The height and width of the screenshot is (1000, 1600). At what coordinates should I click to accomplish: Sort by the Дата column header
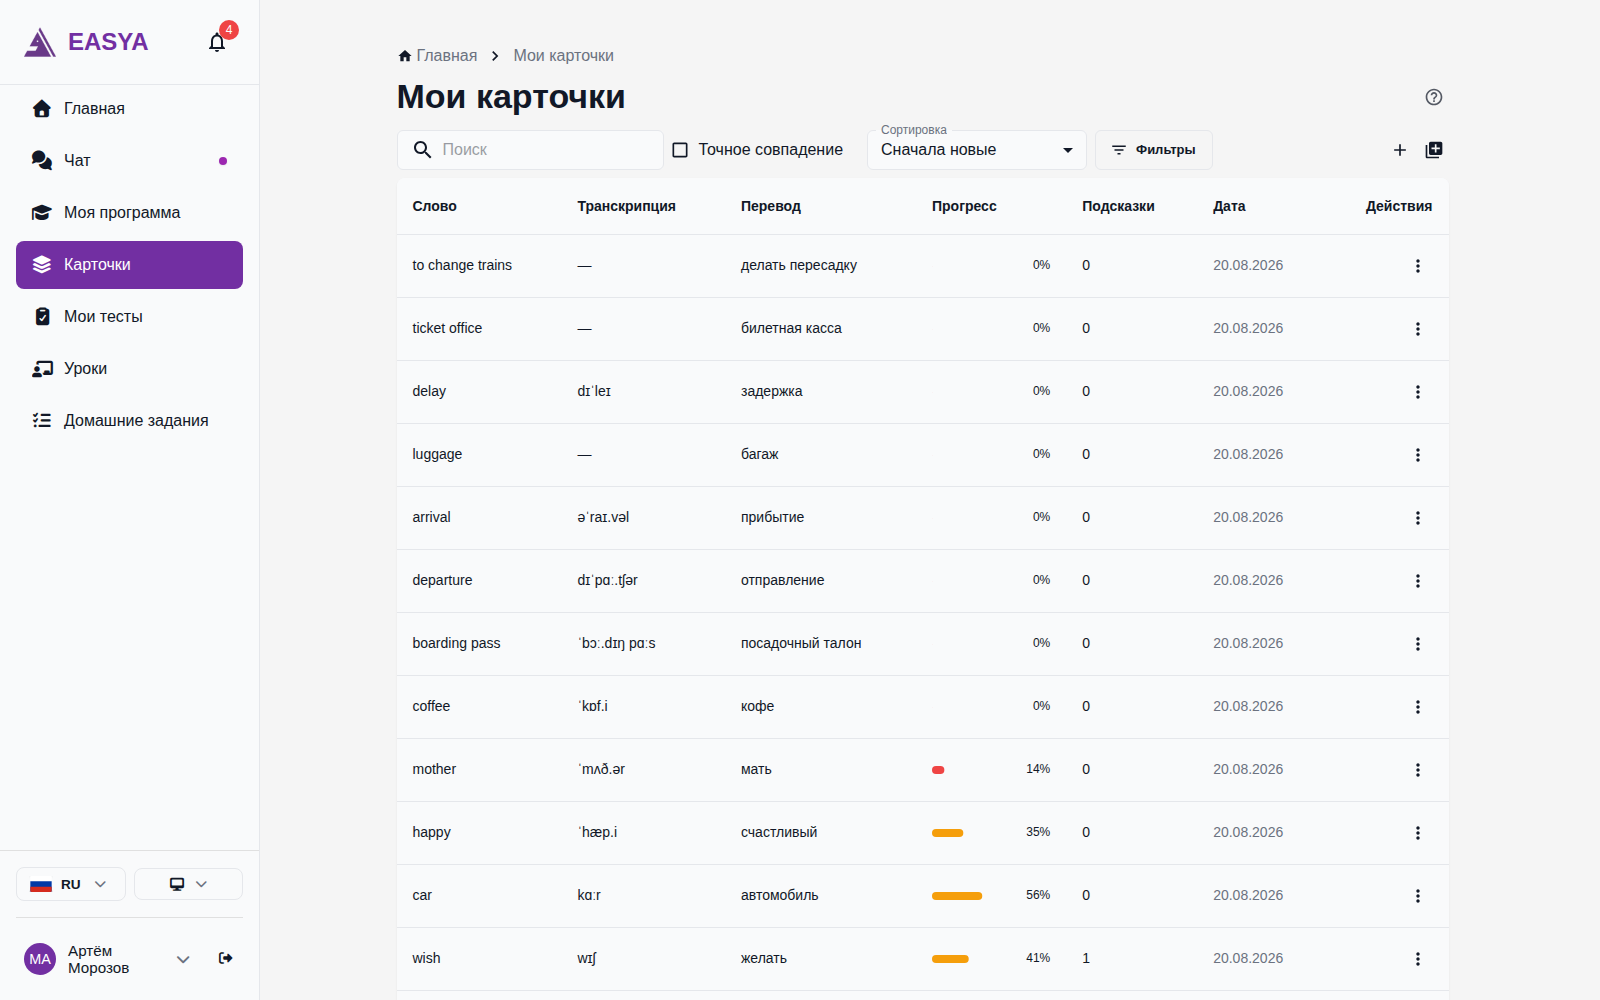pos(1229,206)
